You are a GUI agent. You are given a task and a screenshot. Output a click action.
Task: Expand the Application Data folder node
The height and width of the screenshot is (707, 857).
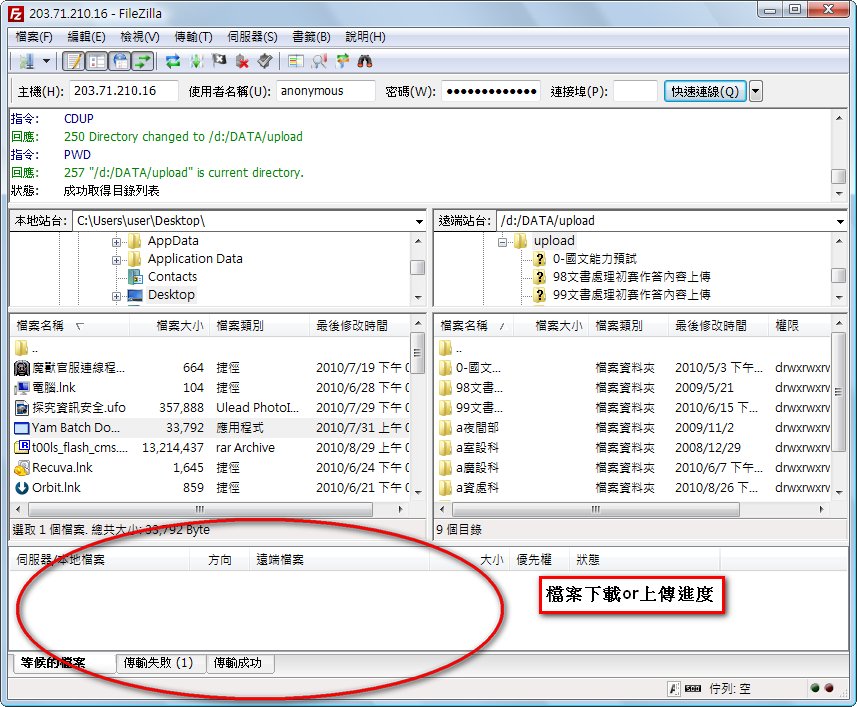116,260
